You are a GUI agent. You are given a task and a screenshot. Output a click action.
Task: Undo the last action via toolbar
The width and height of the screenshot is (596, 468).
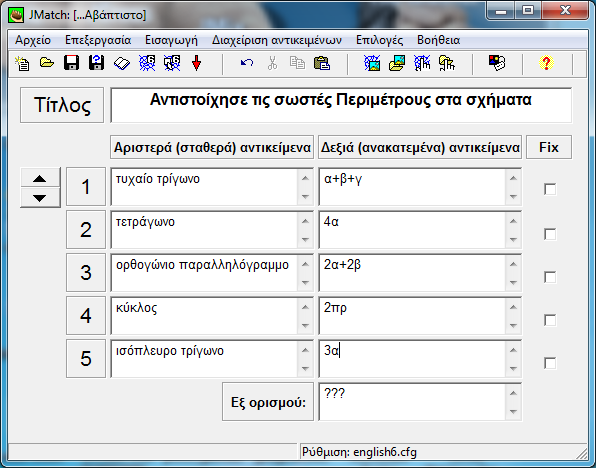(247, 63)
